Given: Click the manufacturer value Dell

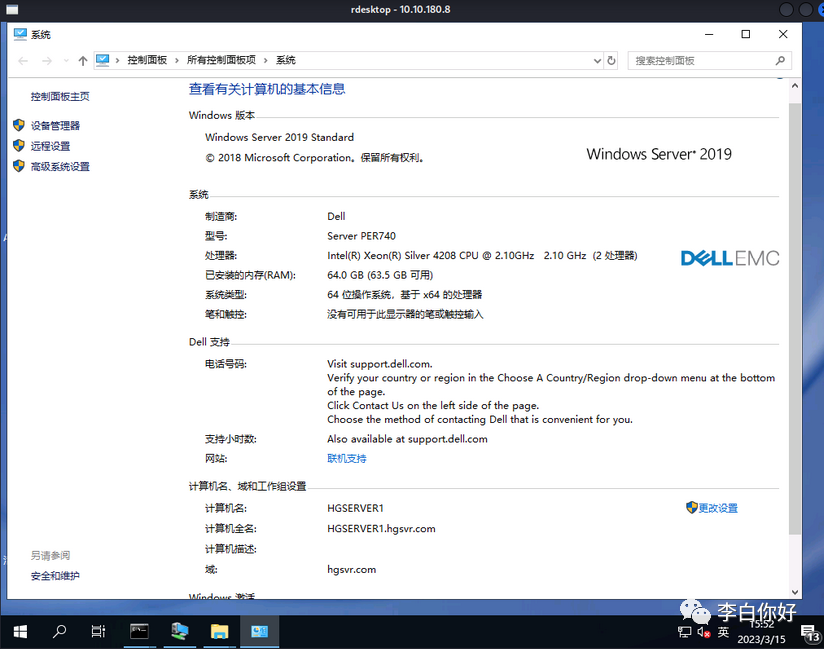Looking at the screenshot, I should [x=336, y=216].
